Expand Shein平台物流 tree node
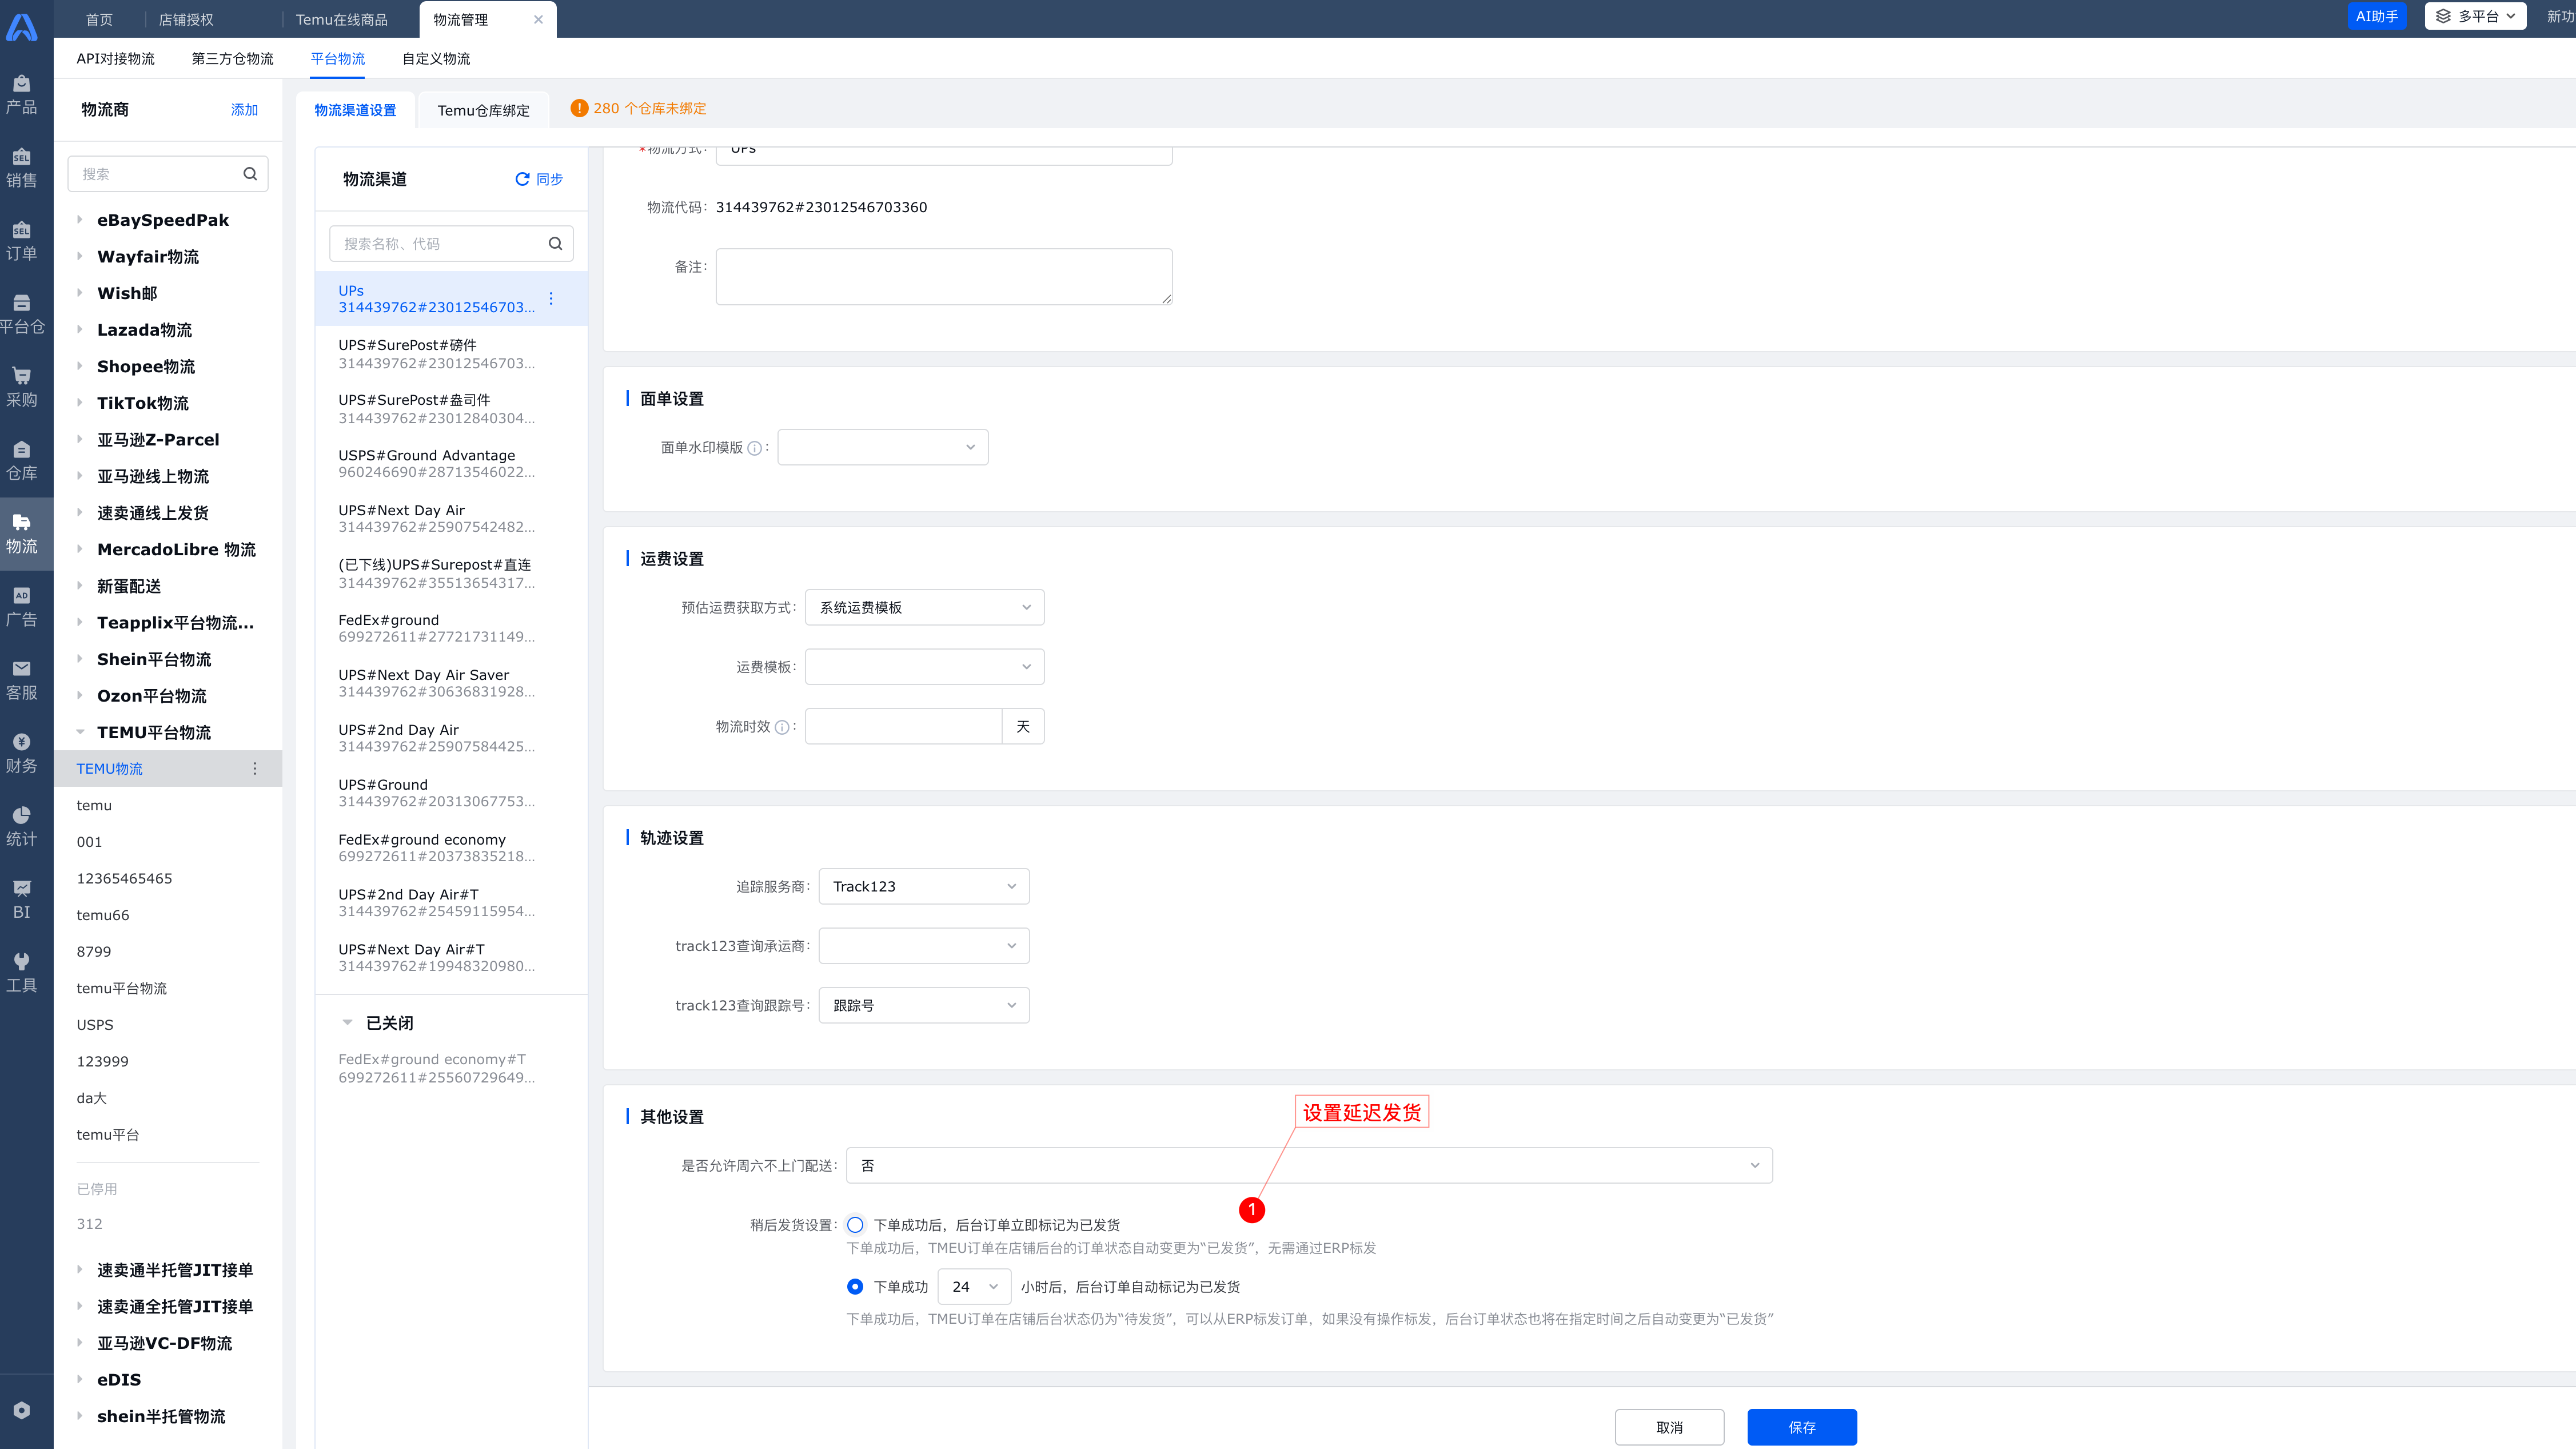 [x=80, y=659]
